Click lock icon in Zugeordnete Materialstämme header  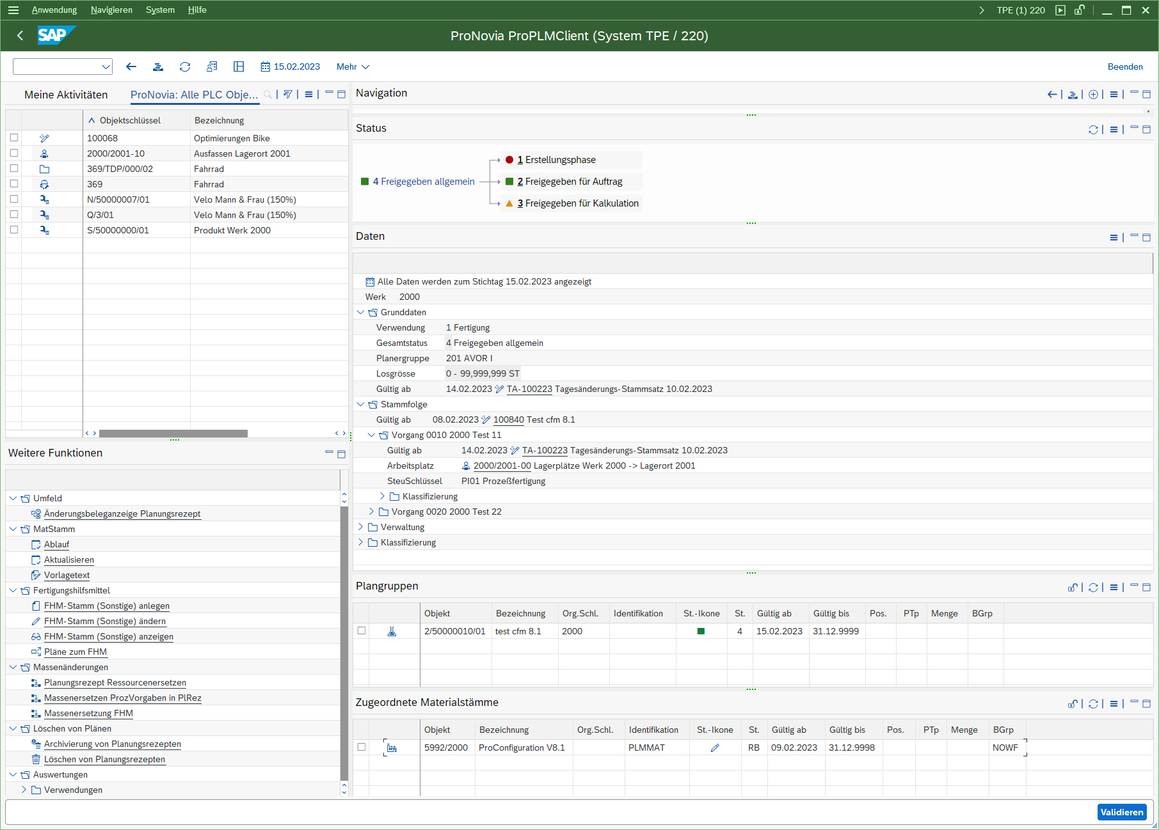coord(1073,704)
